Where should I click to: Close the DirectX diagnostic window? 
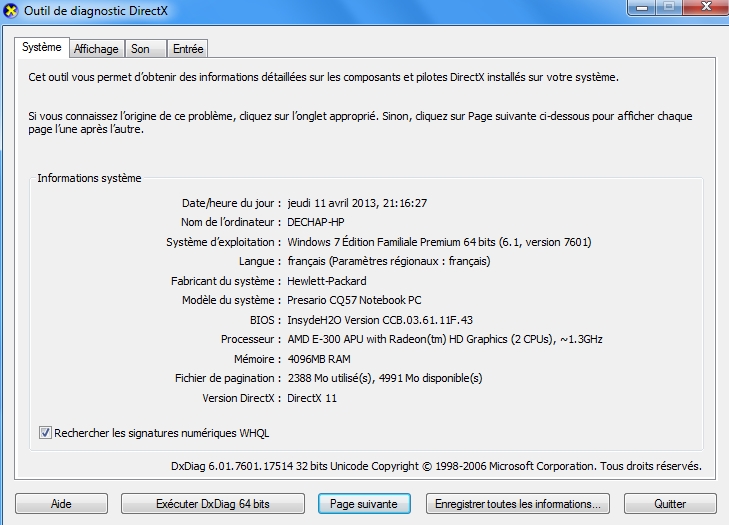click(706, 7)
